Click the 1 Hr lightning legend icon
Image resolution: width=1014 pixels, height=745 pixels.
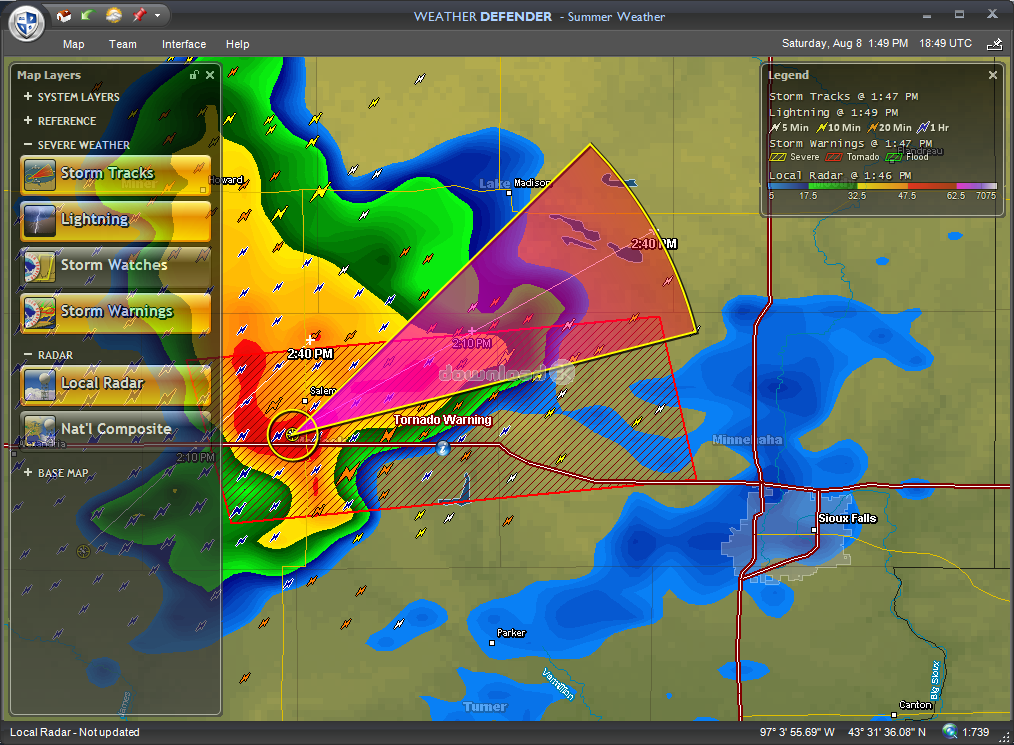tap(923, 127)
